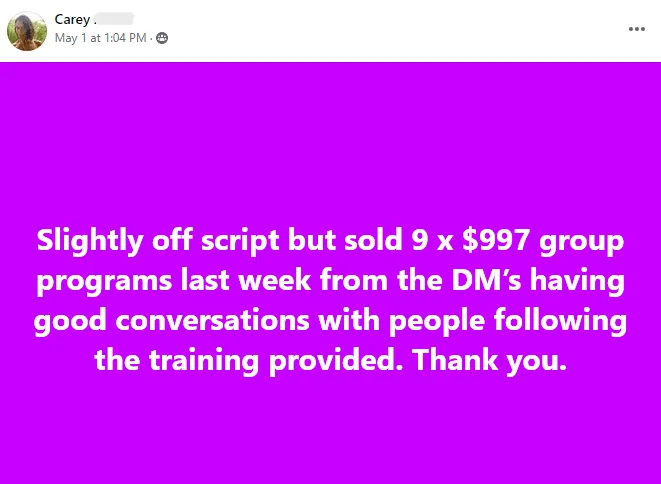Click the word "following" in the post
The width and height of the screenshot is (661, 484).
[560, 320]
